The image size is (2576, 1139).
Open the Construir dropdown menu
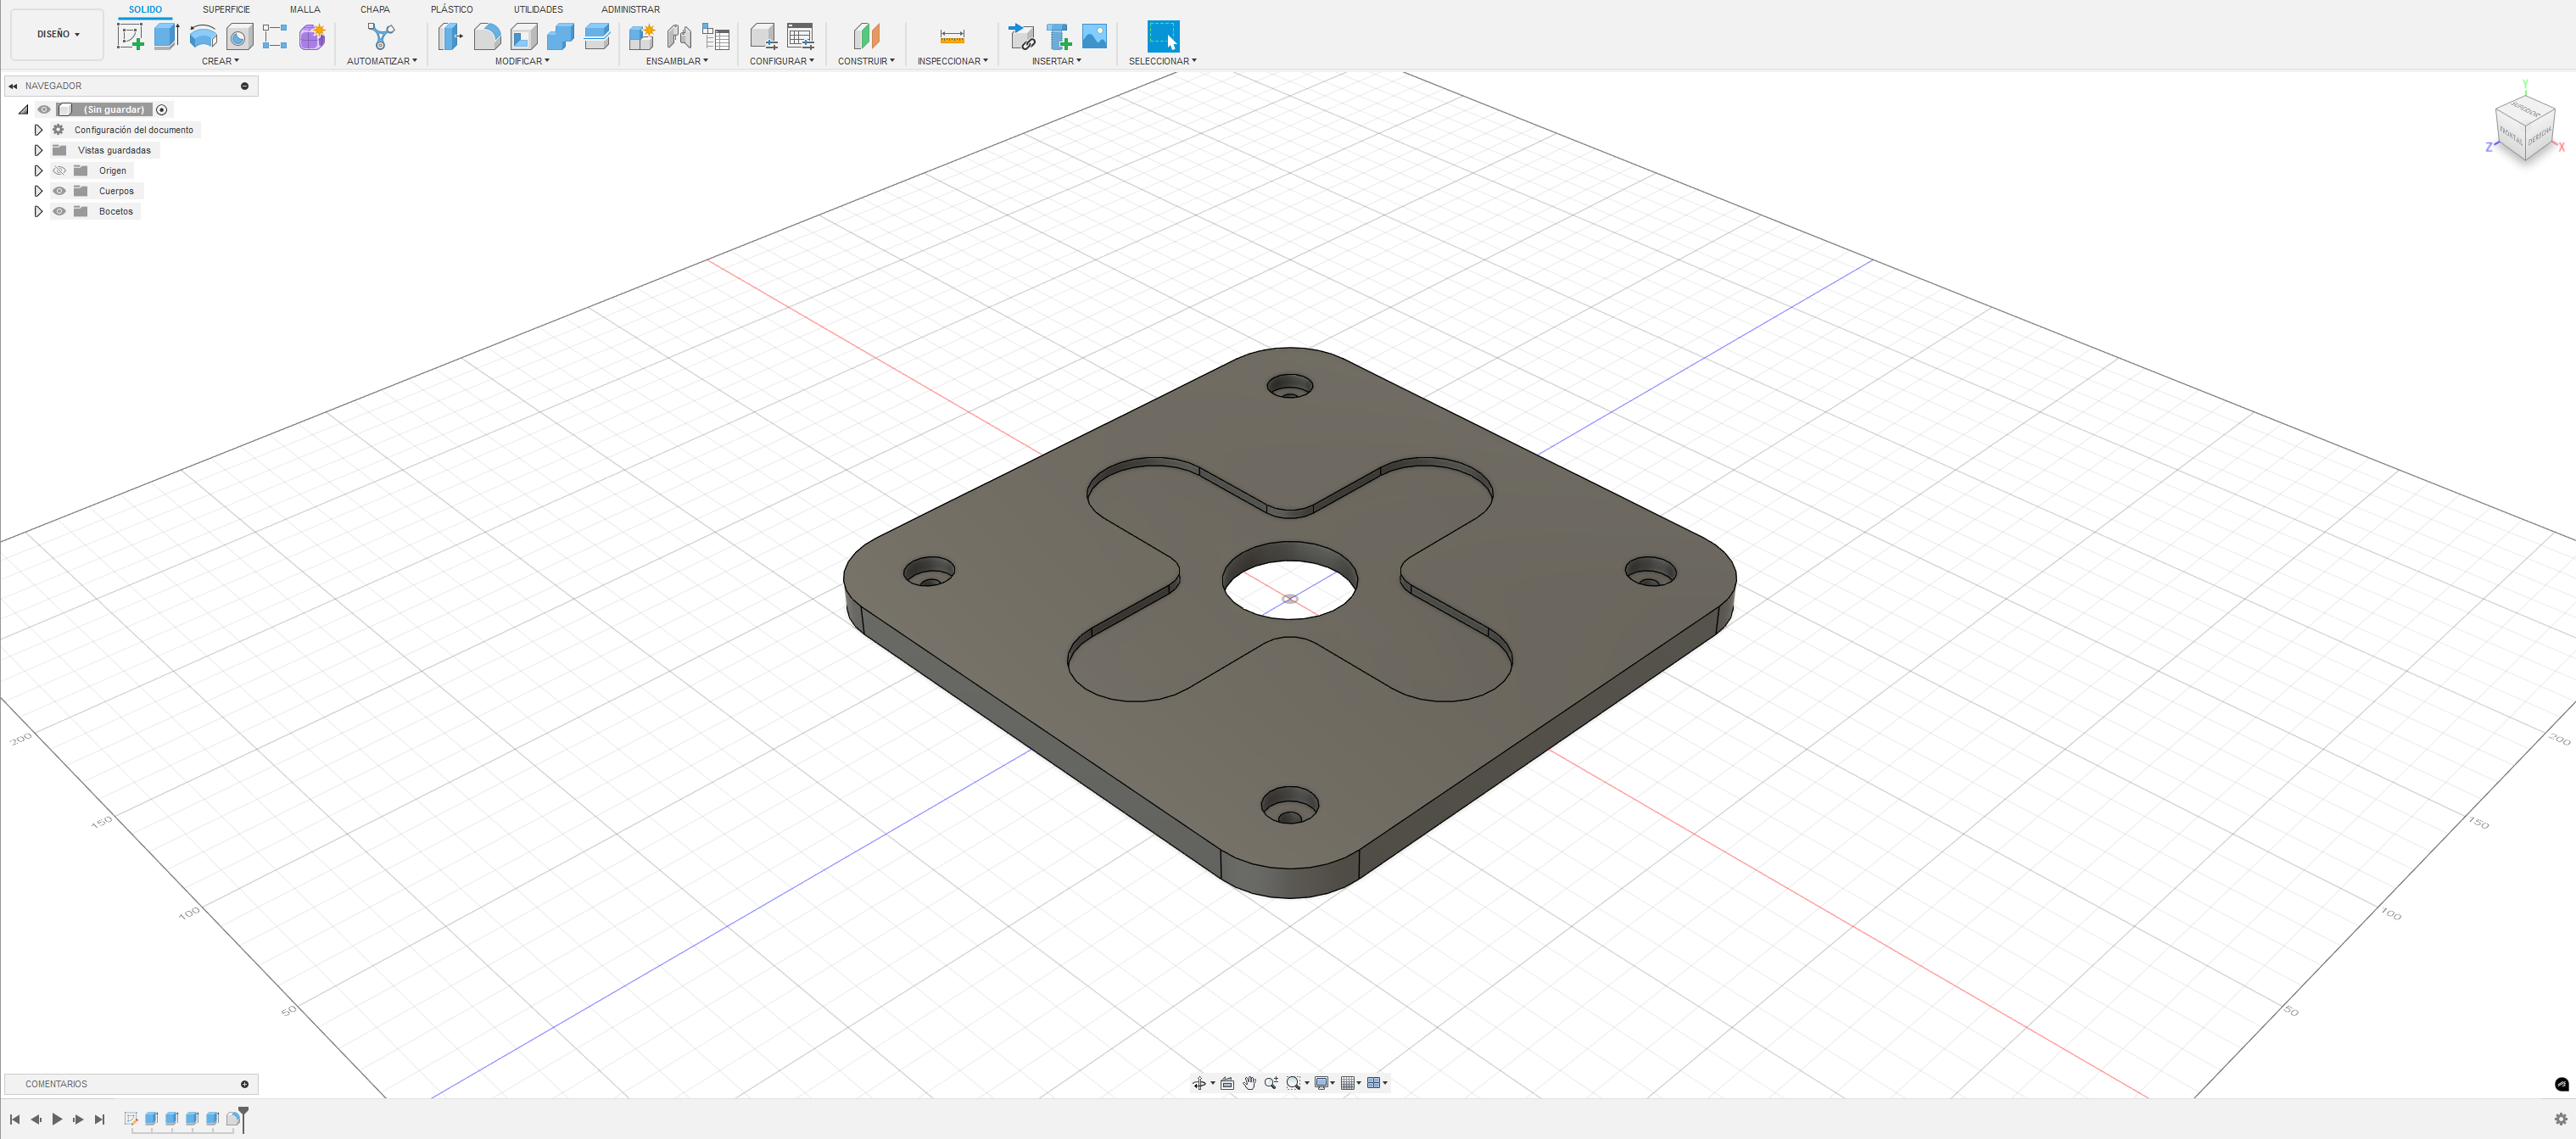coord(866,61)
